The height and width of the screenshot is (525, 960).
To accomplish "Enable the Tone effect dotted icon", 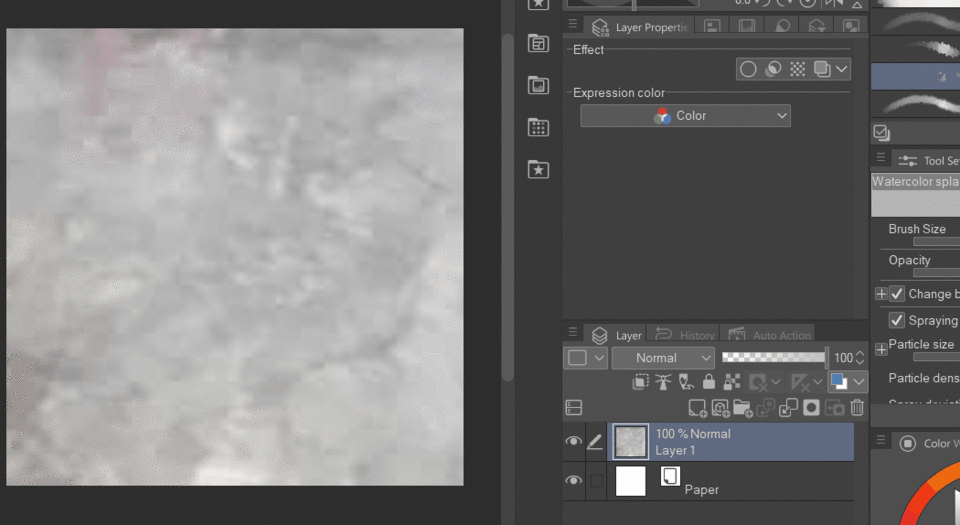I will pos(797,69).
